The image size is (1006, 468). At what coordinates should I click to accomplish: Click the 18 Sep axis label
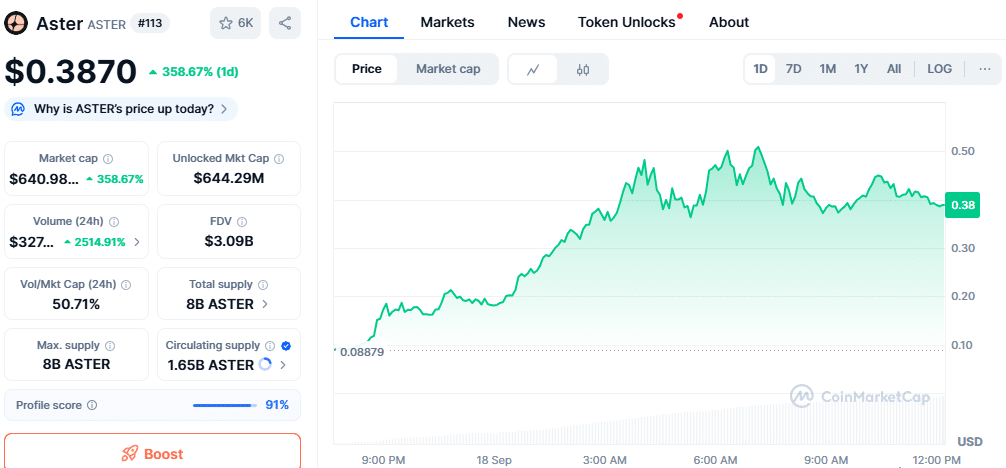pyautogui.click(x=494, y=460)
